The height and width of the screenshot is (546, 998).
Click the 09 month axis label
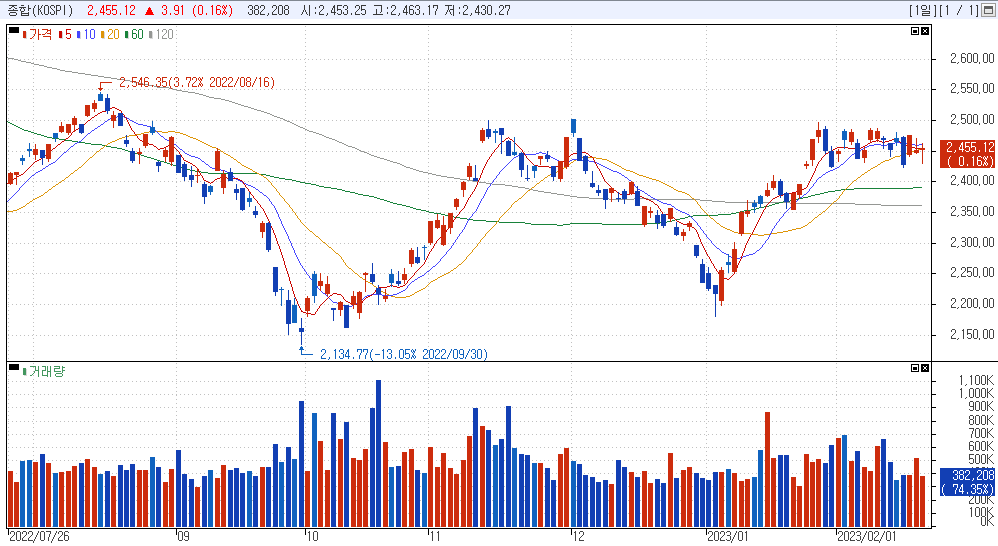[x=183, y=536]
